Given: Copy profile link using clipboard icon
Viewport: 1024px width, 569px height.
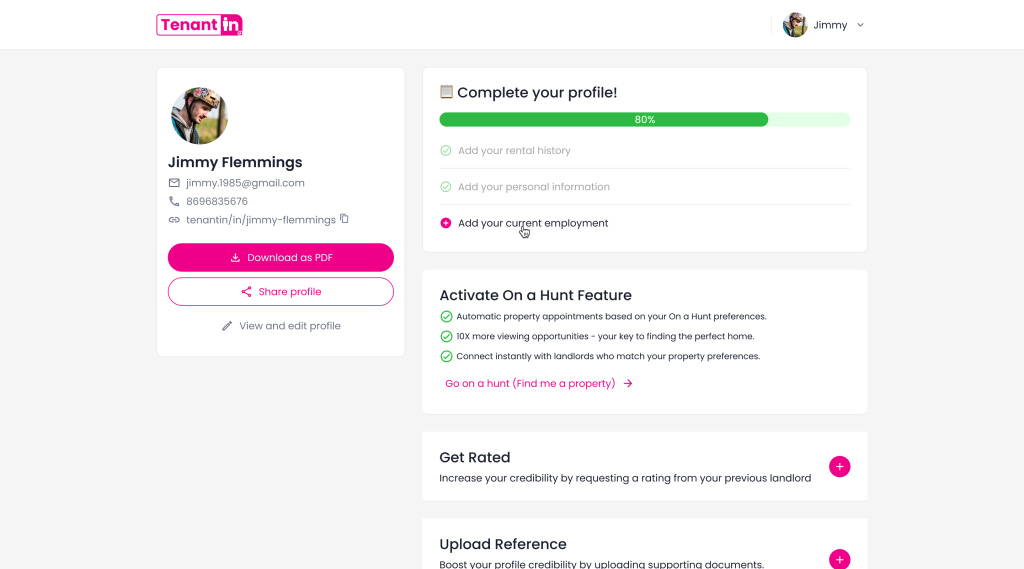Looking at the screenshot, I should (344, 219).
